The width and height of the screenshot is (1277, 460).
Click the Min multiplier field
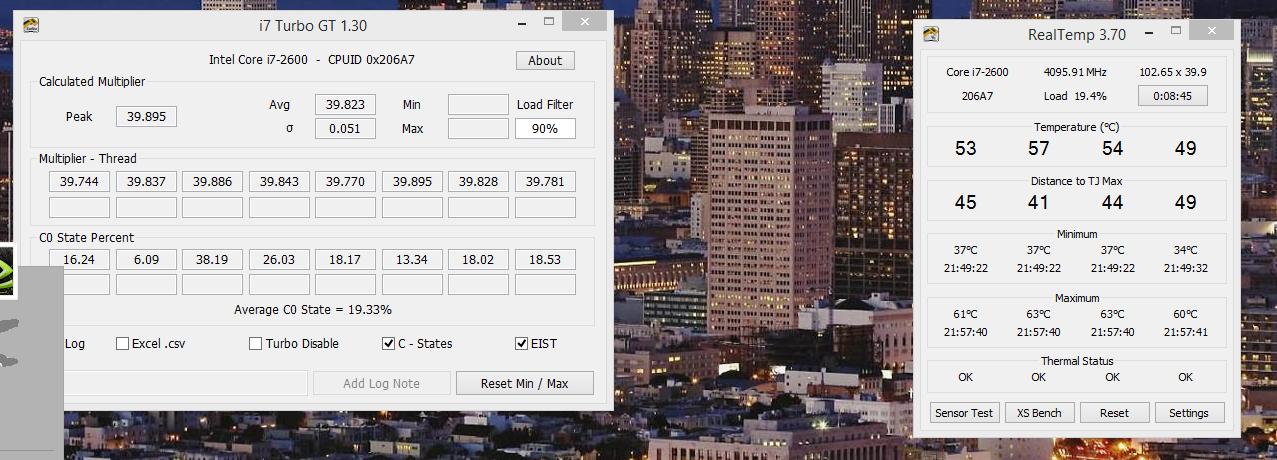coord(478,104)
